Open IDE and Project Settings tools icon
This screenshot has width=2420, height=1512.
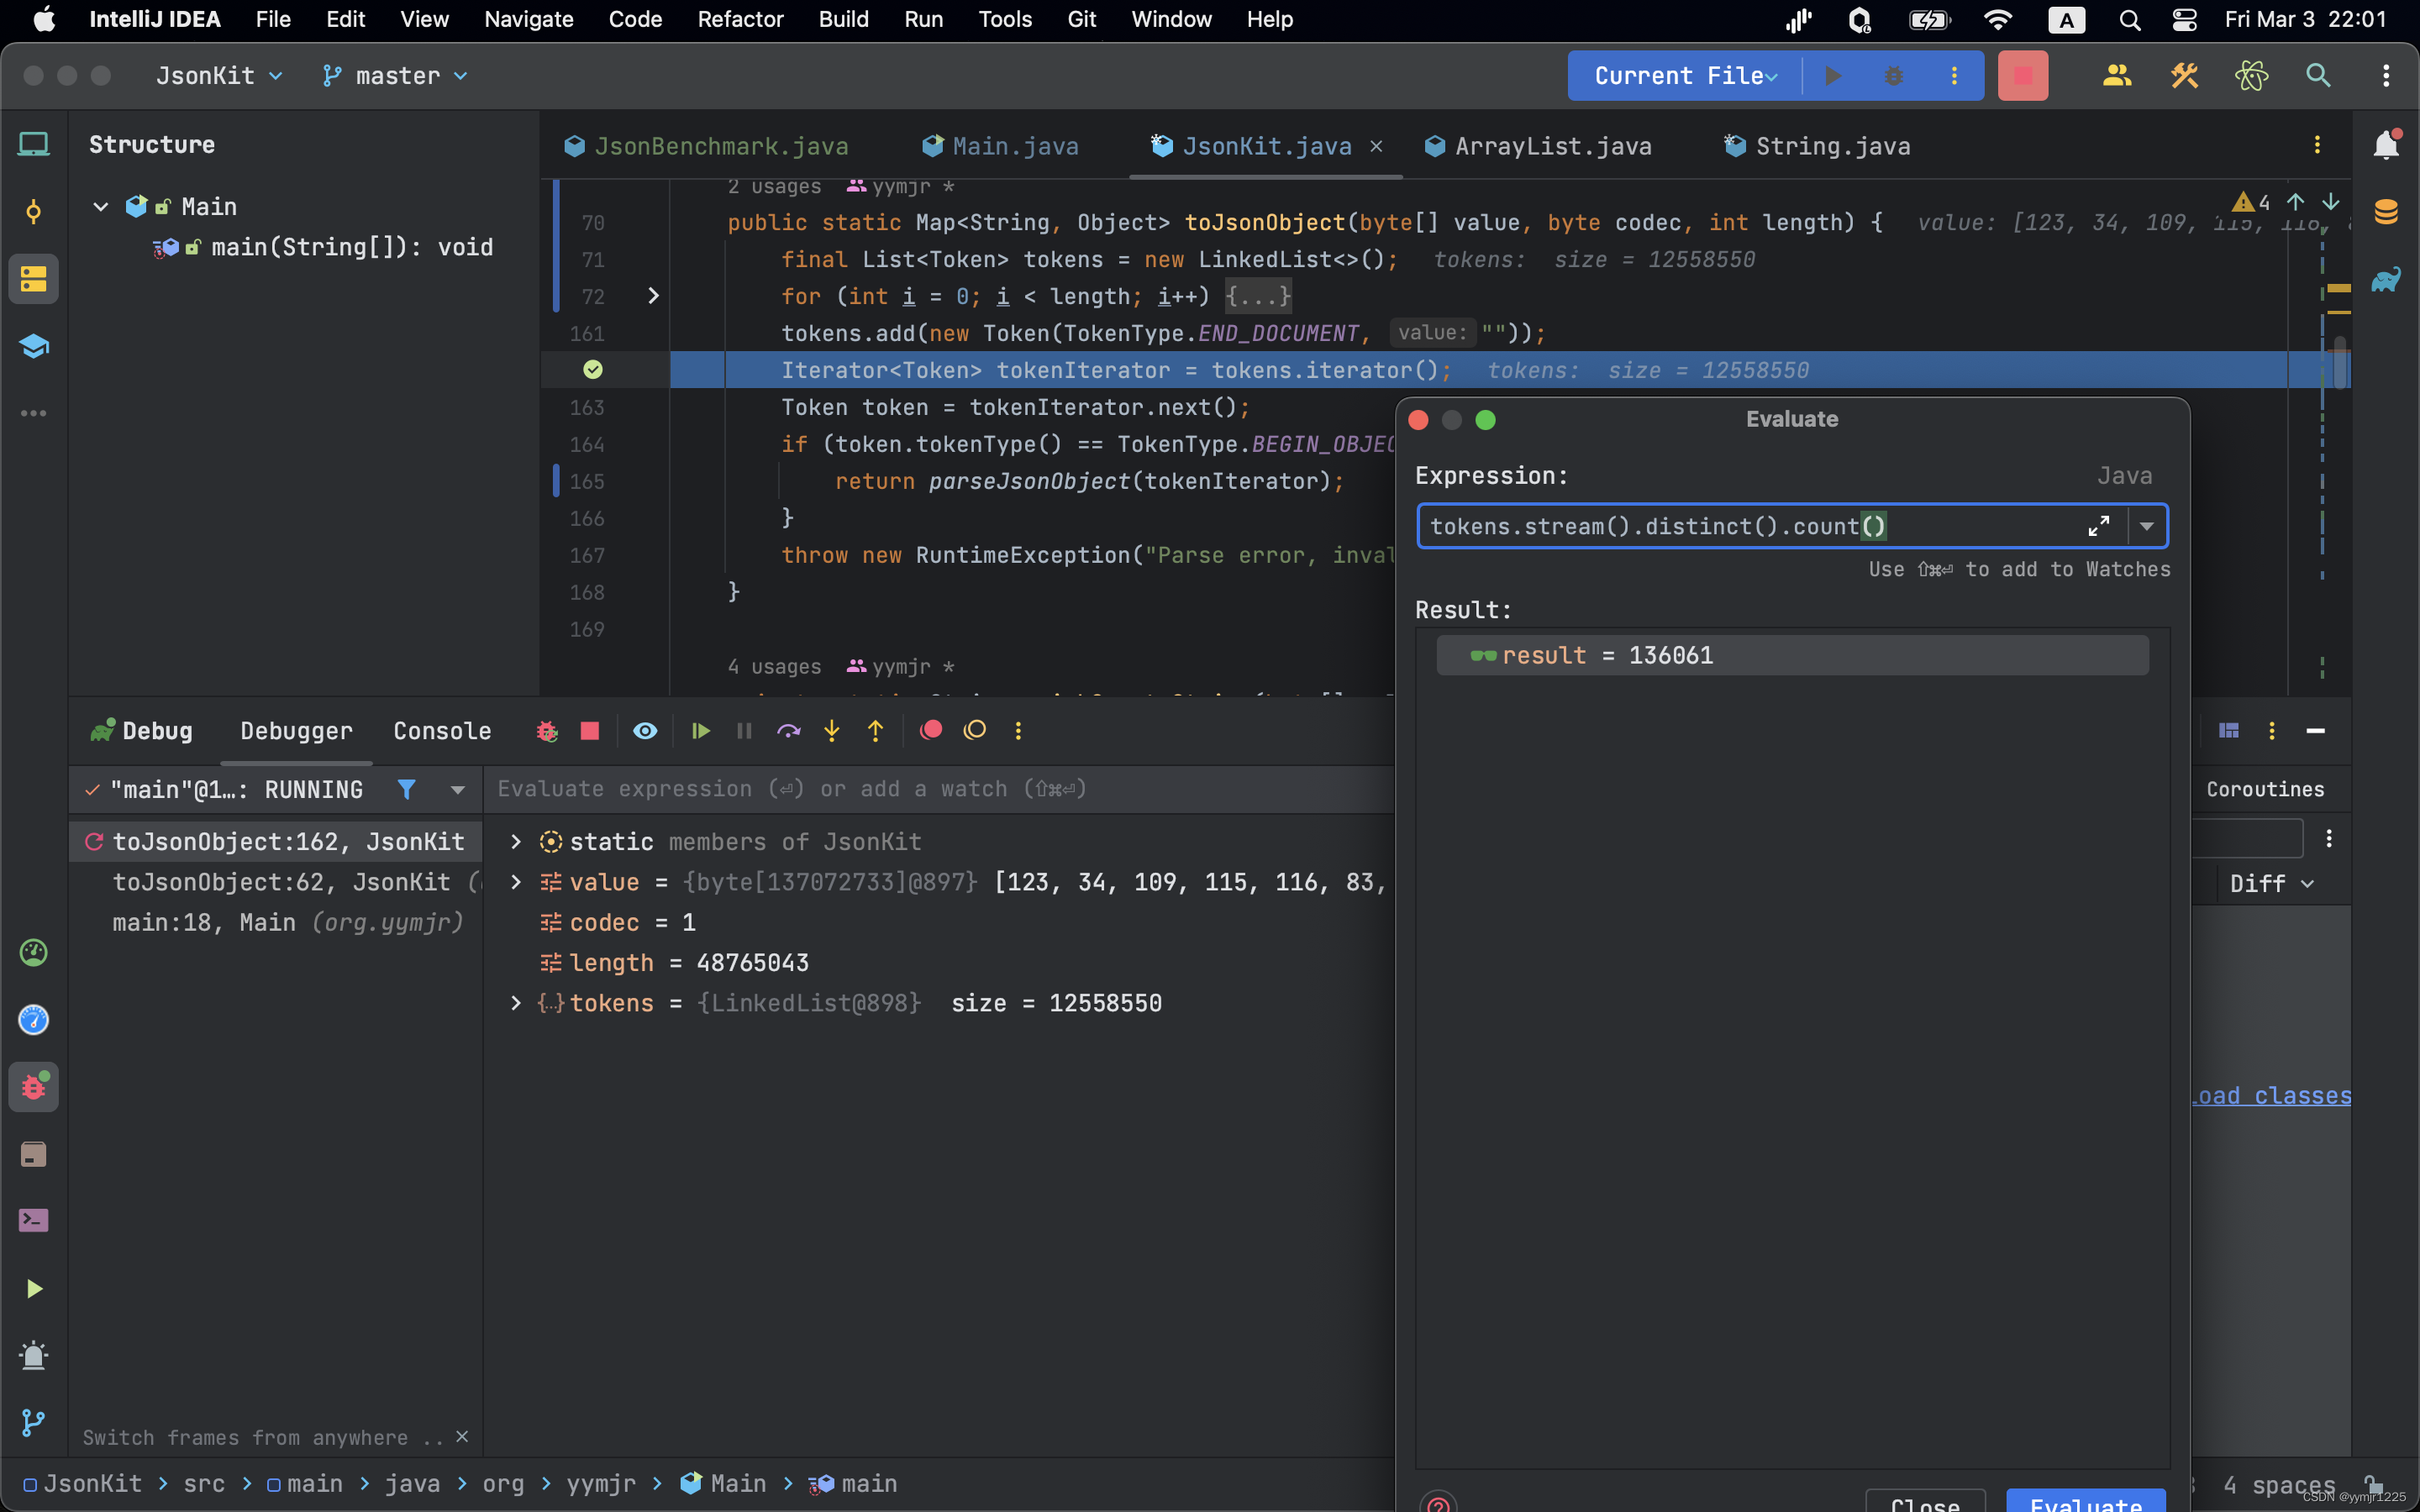pos(2184,75)
